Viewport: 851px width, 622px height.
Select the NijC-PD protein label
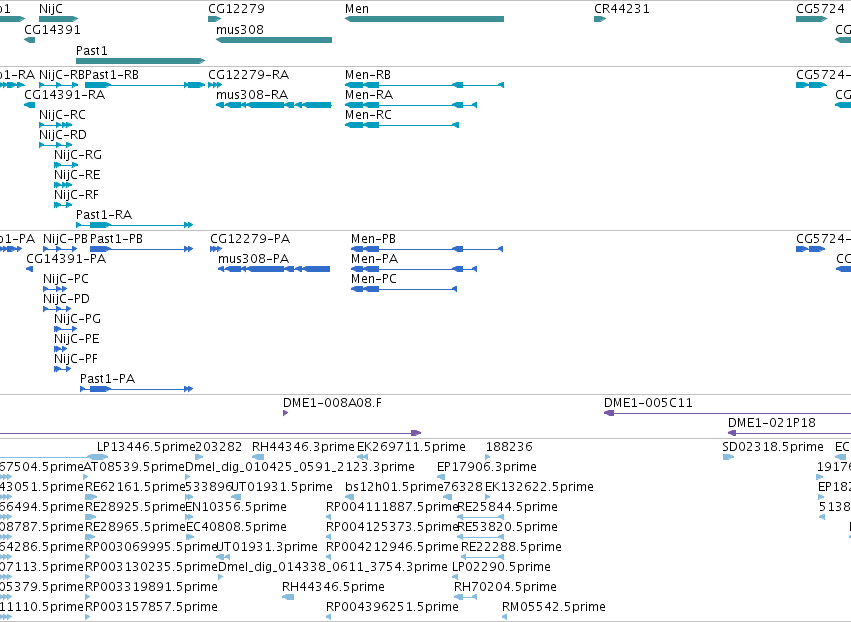(x=66, y=299)
